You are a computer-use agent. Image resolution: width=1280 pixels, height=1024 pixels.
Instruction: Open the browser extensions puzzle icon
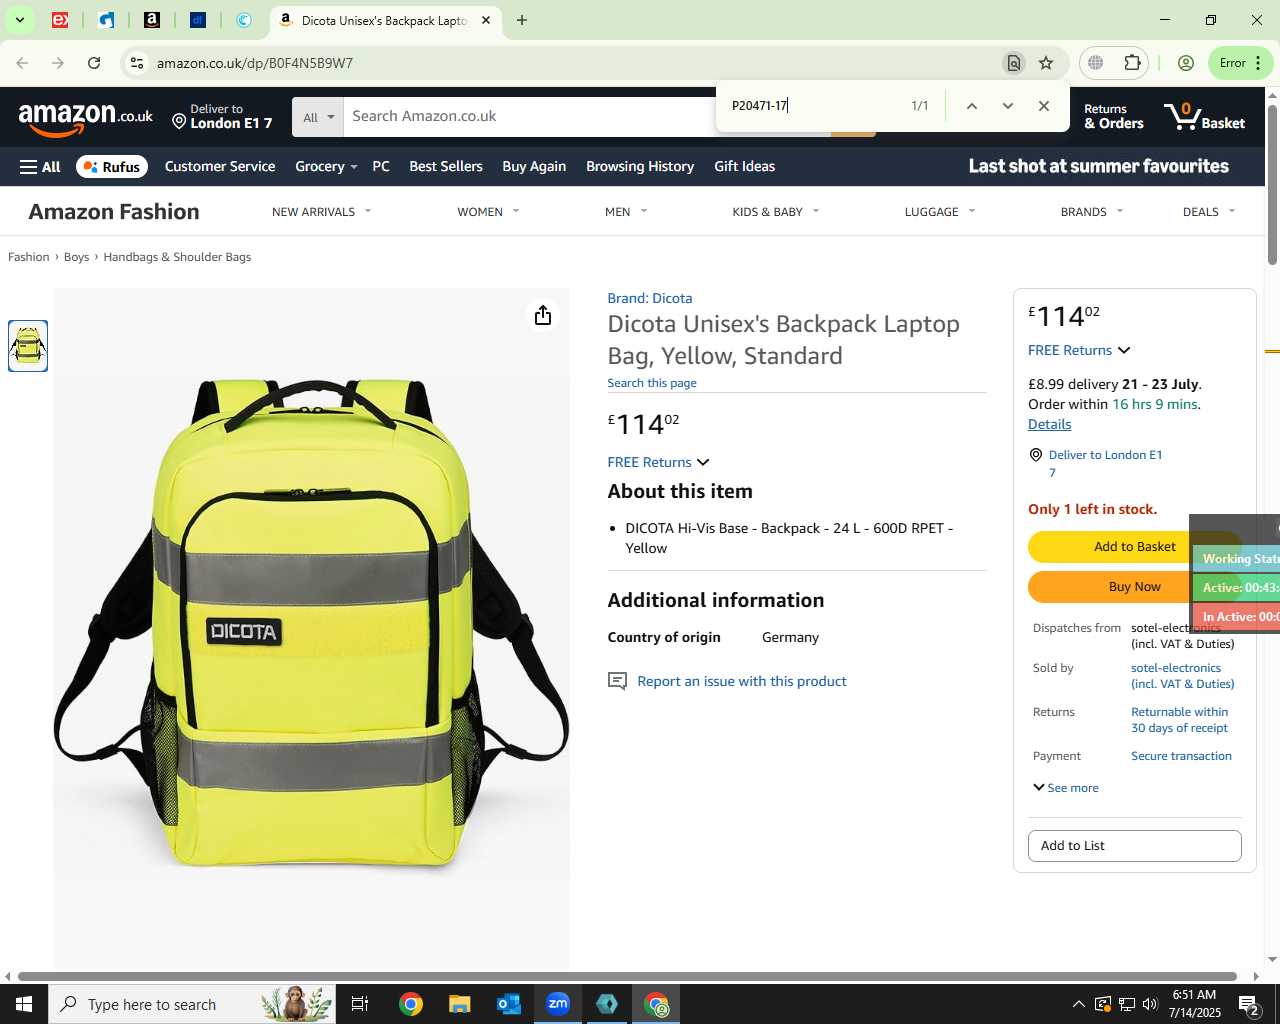[1132, 63]
